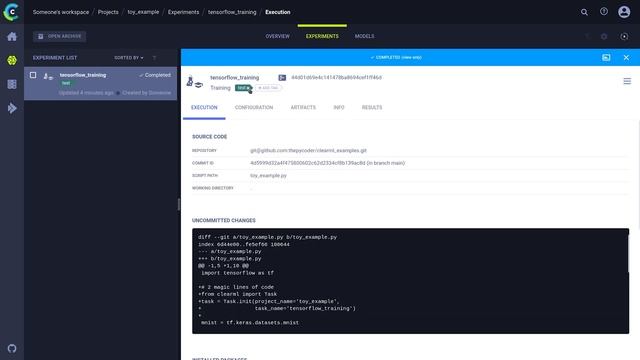The width and height of the screenshot is (640, 360).
Task: Click the archive icon in Open Archive button
Action: coord(40,36)
